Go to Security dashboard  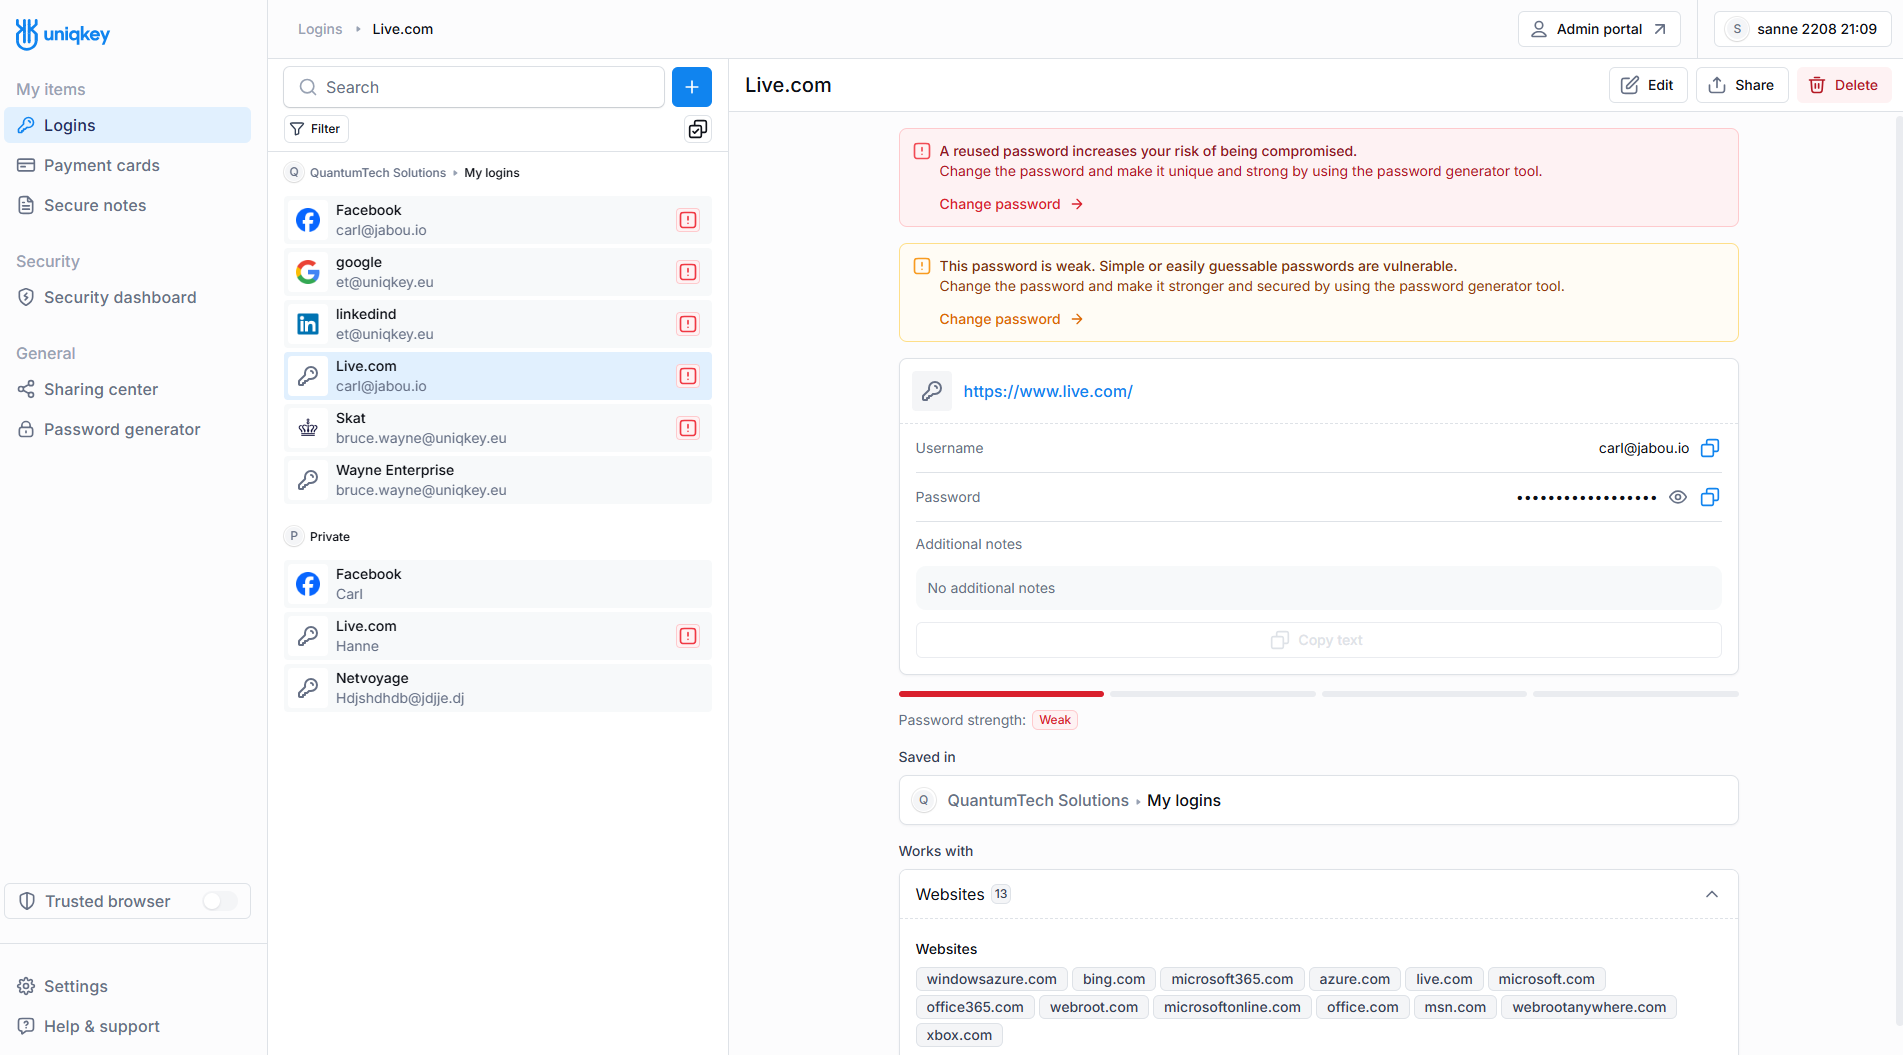119,297
